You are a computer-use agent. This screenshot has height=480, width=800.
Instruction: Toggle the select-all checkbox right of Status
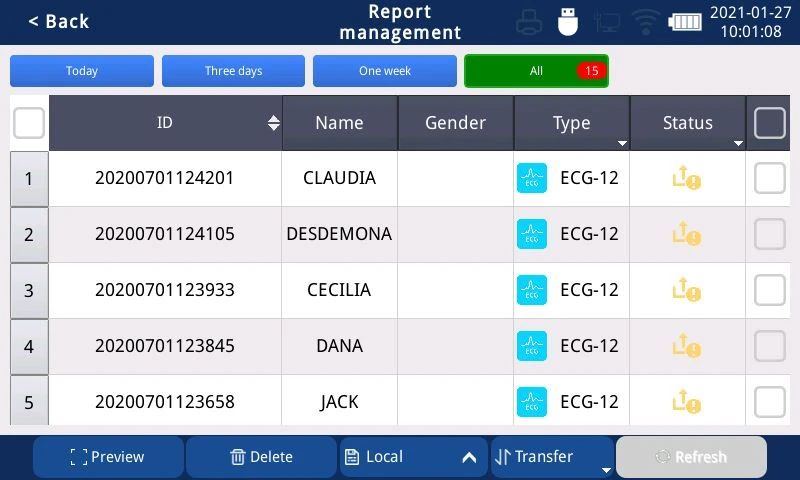(769, 123)
